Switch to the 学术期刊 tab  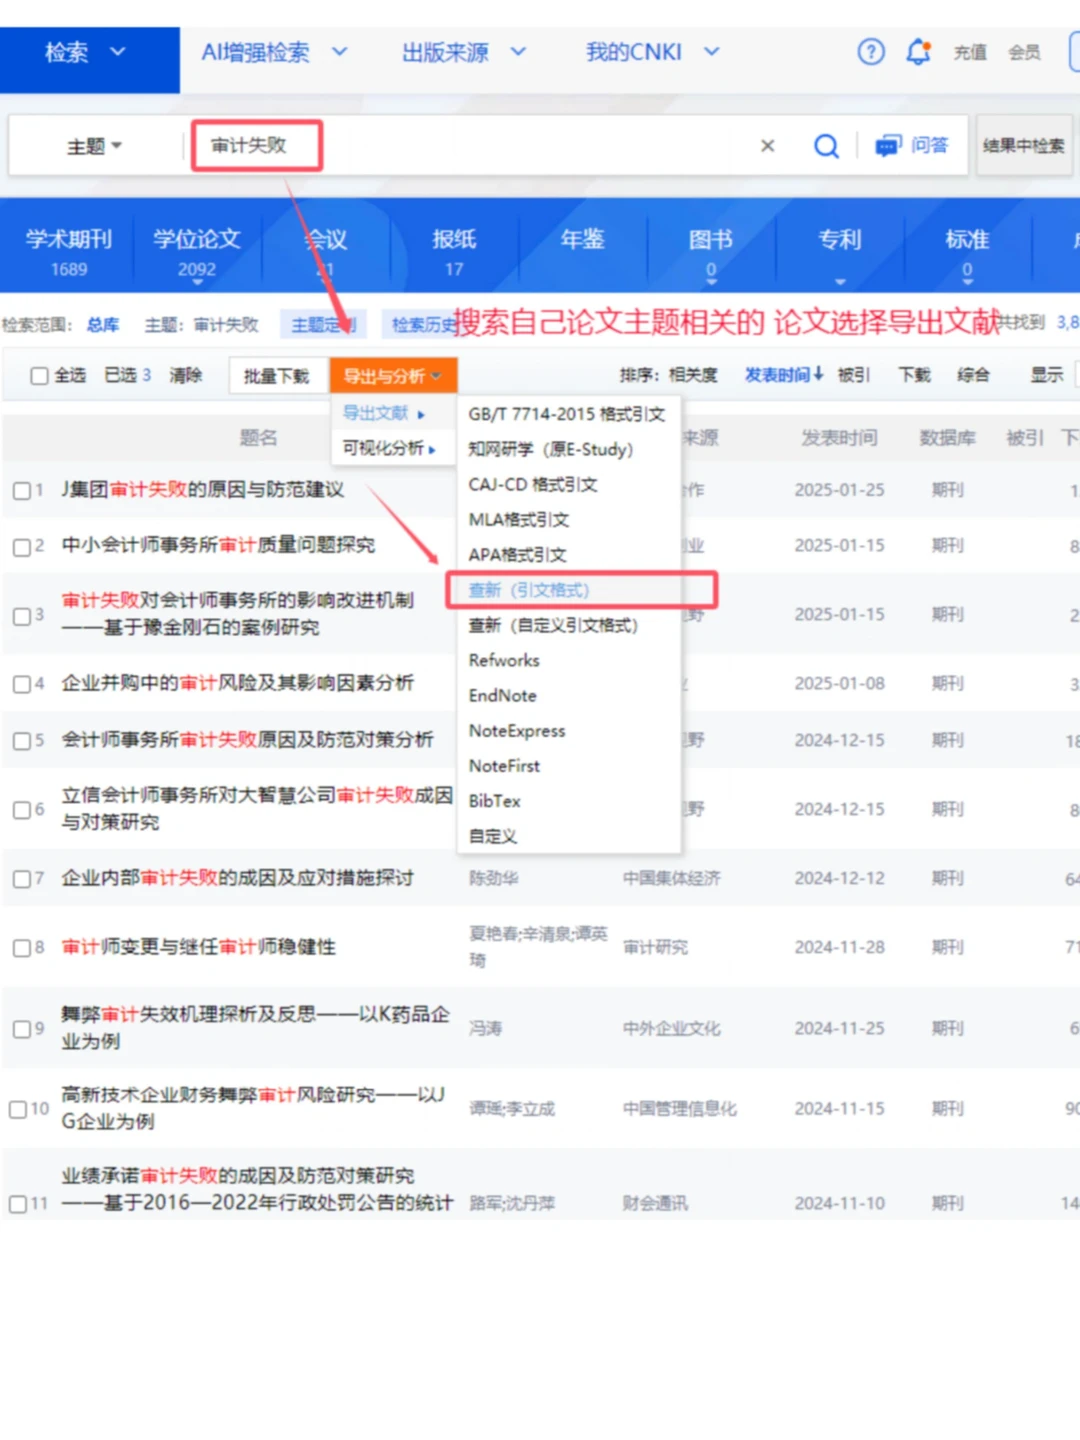point(69,251)
